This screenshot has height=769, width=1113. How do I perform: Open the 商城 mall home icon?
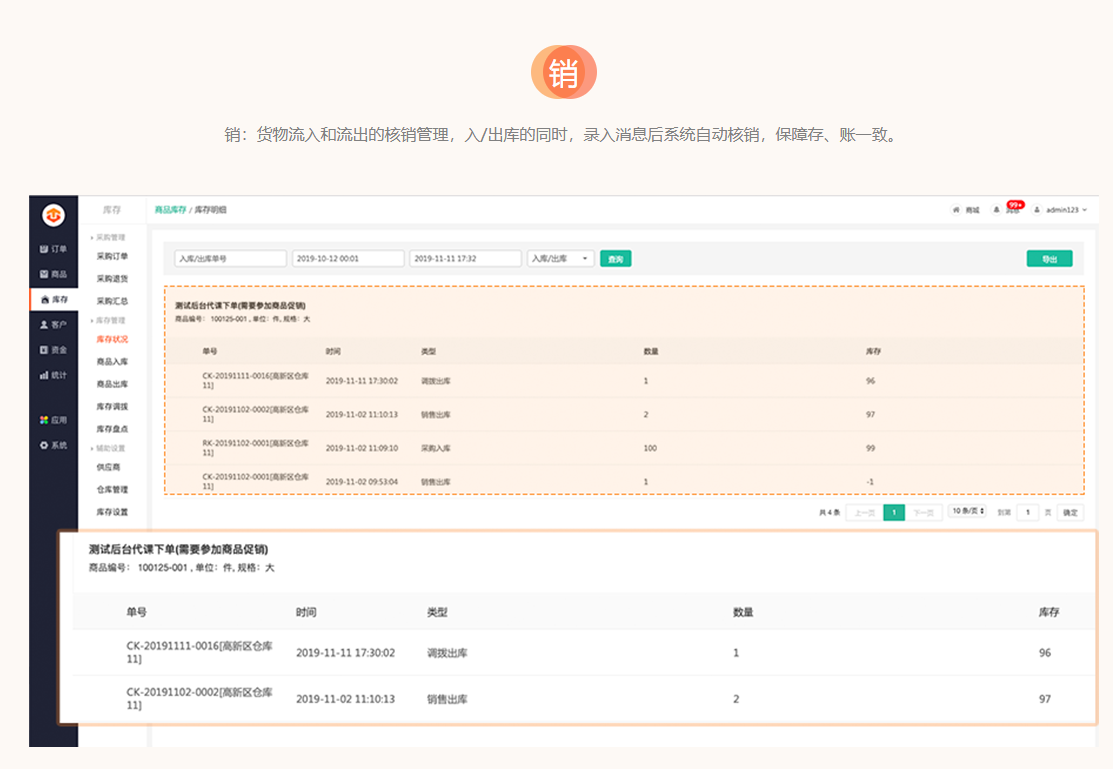pos(956,210)
